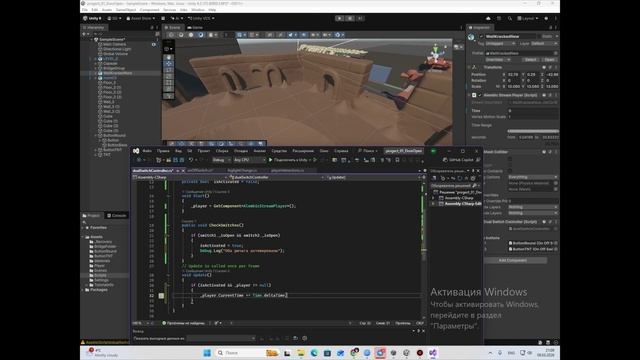Select the Scale tool in Scene overlay
The height and width of the screenshot is (360, 640).
(x=169, y=77)
